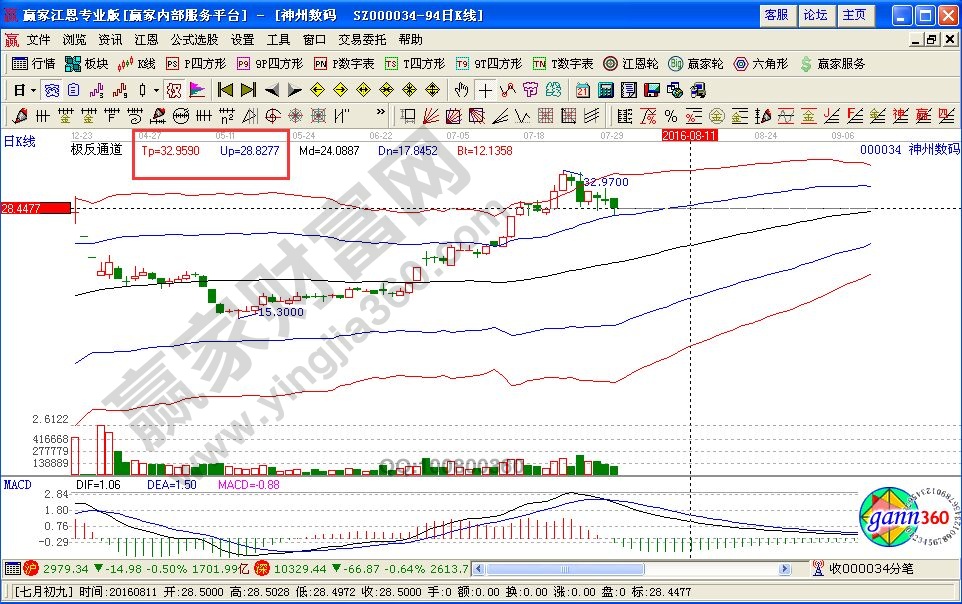
Task: Jump to first bar with skip-to-start icon
Action: pyautogui.click(x=226, y=89)
